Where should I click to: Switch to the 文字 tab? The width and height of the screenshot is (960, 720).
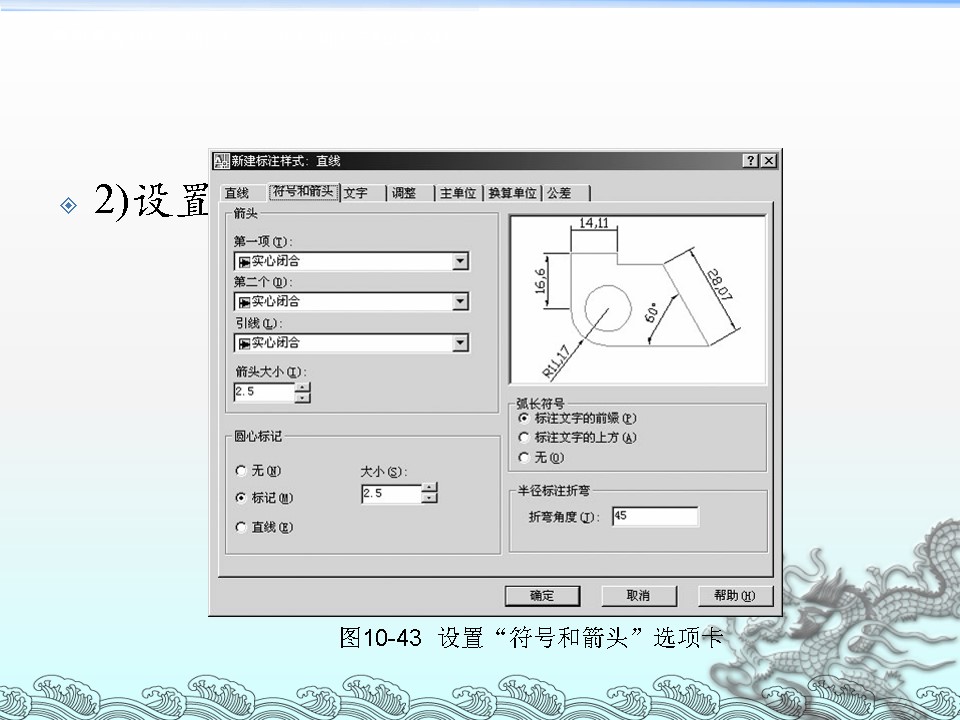tap(356, 193)
